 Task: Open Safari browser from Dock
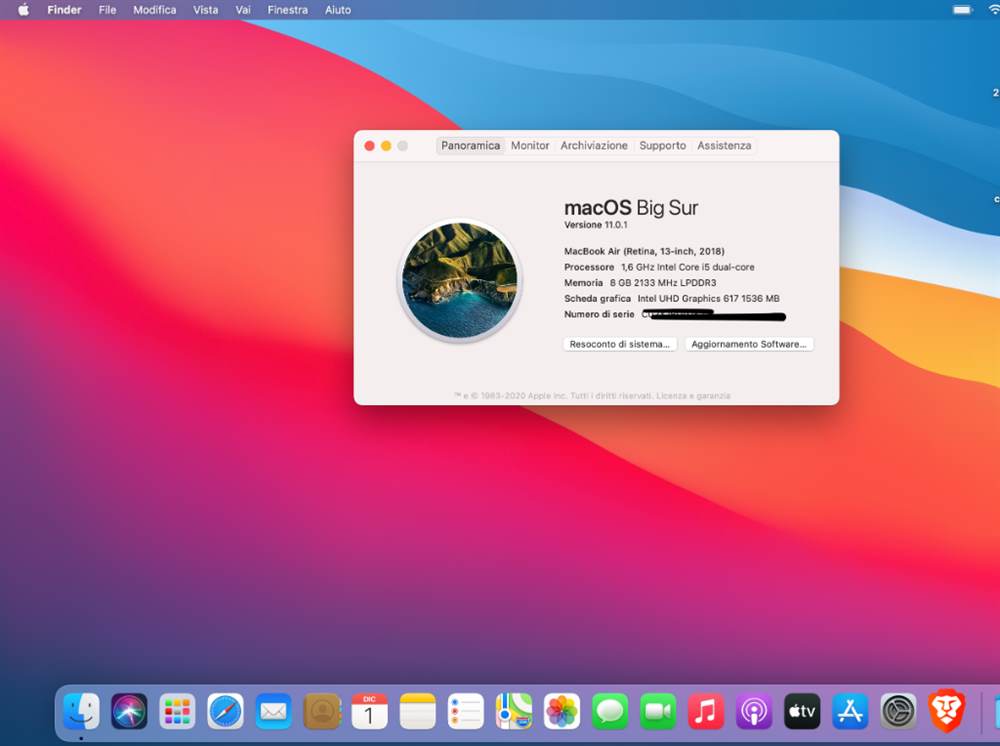(x=225, y=711)
